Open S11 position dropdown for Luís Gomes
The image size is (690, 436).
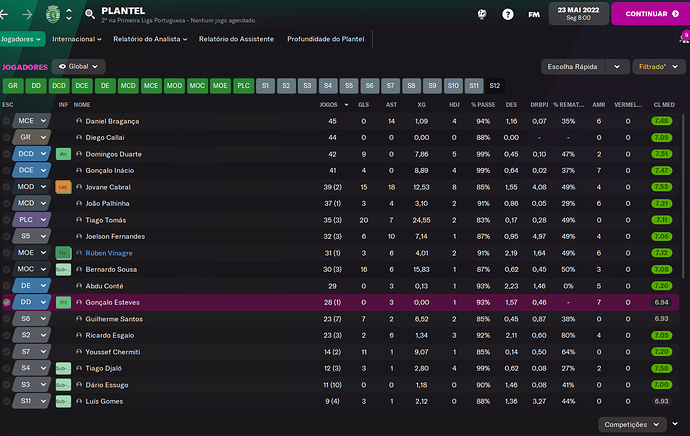pyautogui.click(x=32, y=401)
